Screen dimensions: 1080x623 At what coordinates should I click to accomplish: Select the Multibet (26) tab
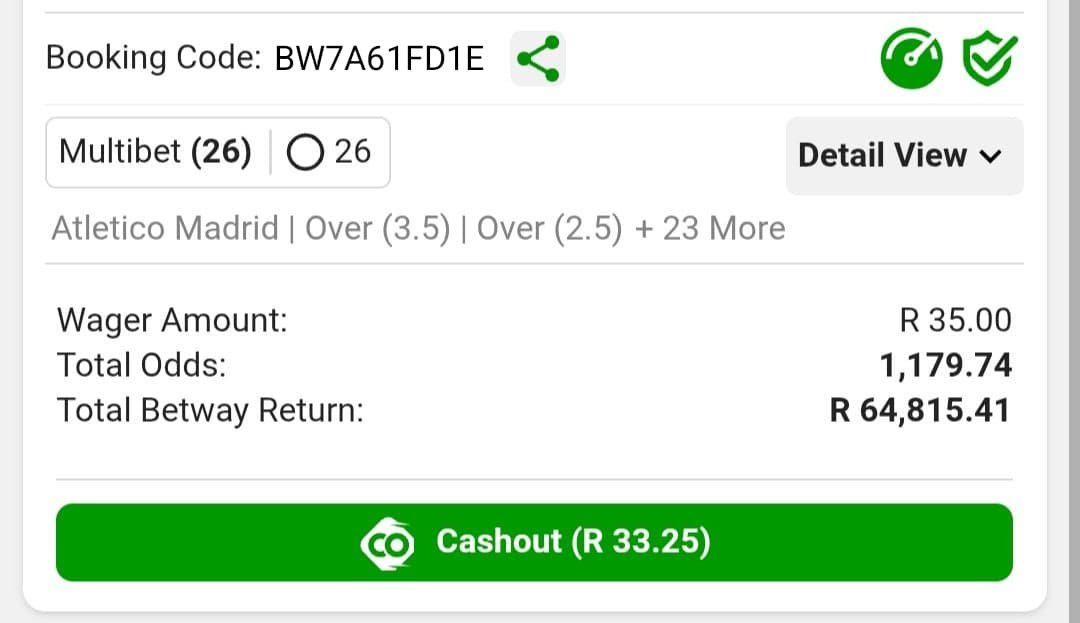click(x=156, y=151)
